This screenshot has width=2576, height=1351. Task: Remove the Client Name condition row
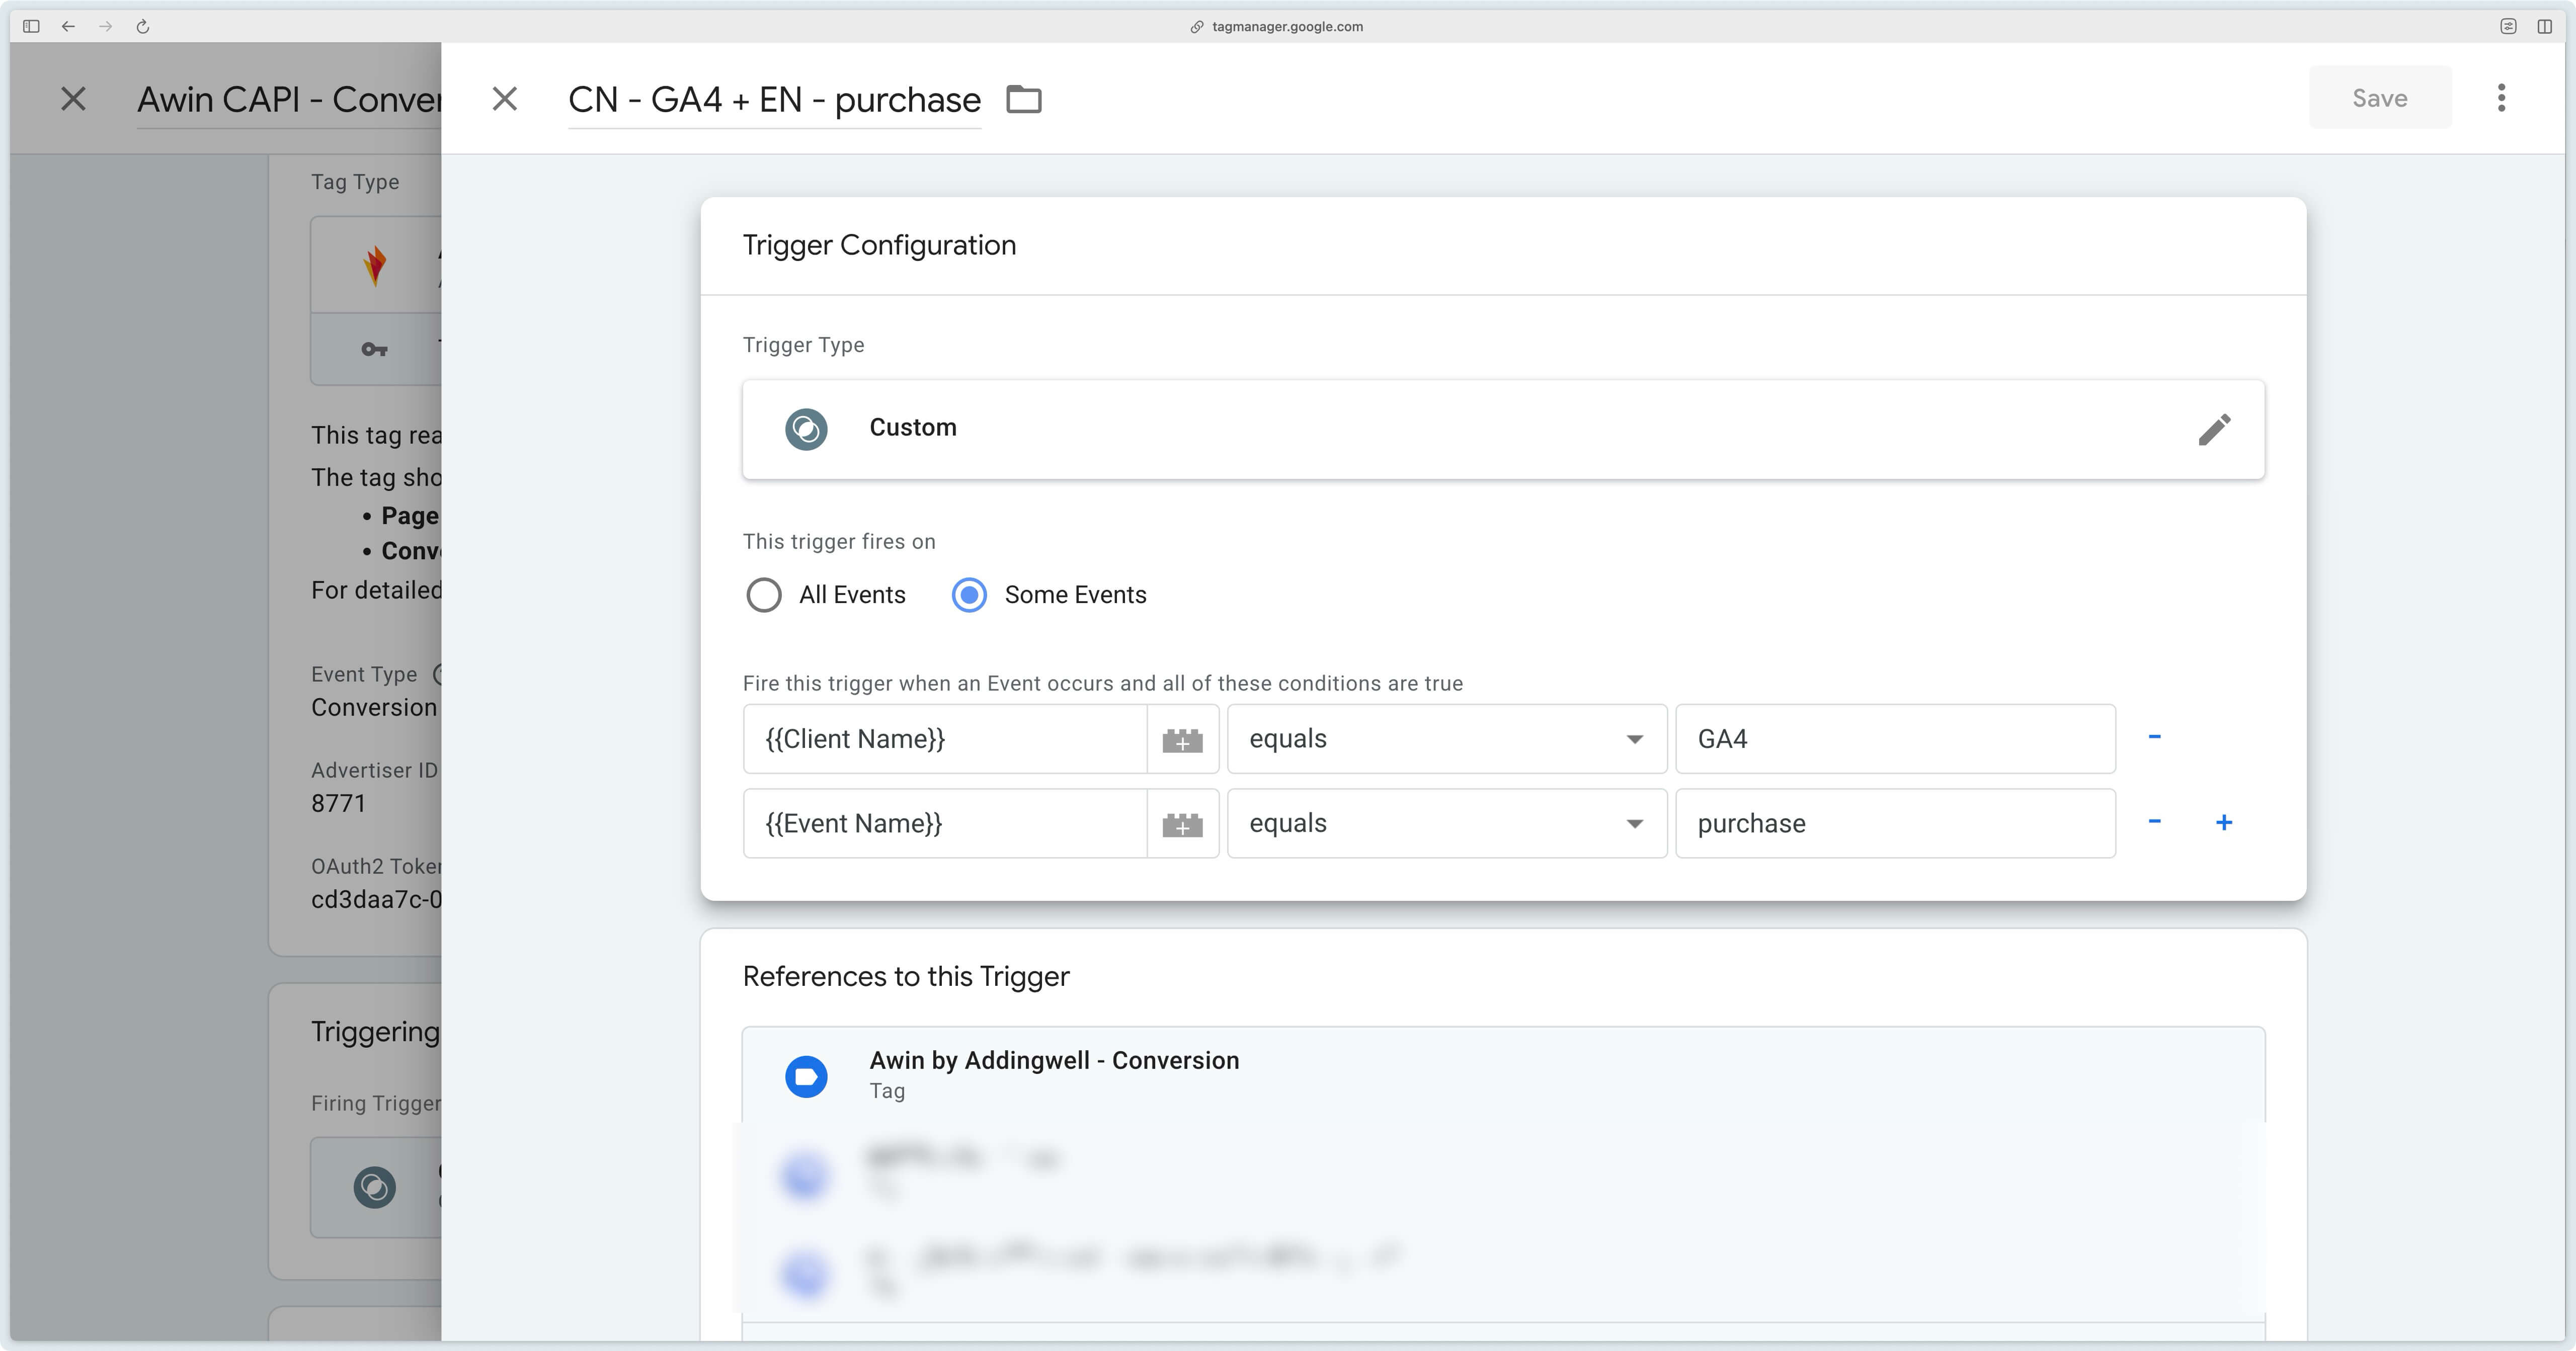(x=2154, y=738)
